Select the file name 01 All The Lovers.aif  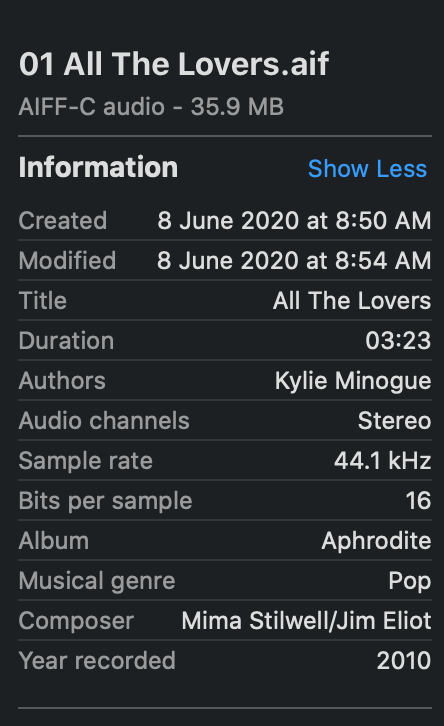point(174,63)
